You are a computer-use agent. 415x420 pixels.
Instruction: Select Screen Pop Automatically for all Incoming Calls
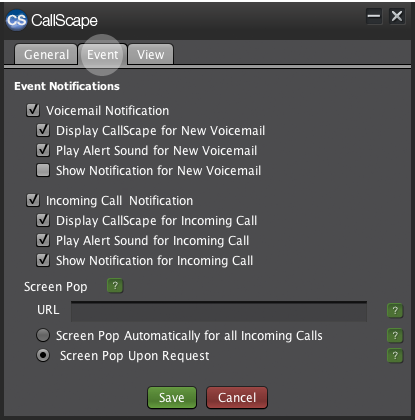[x=43, y=335]
